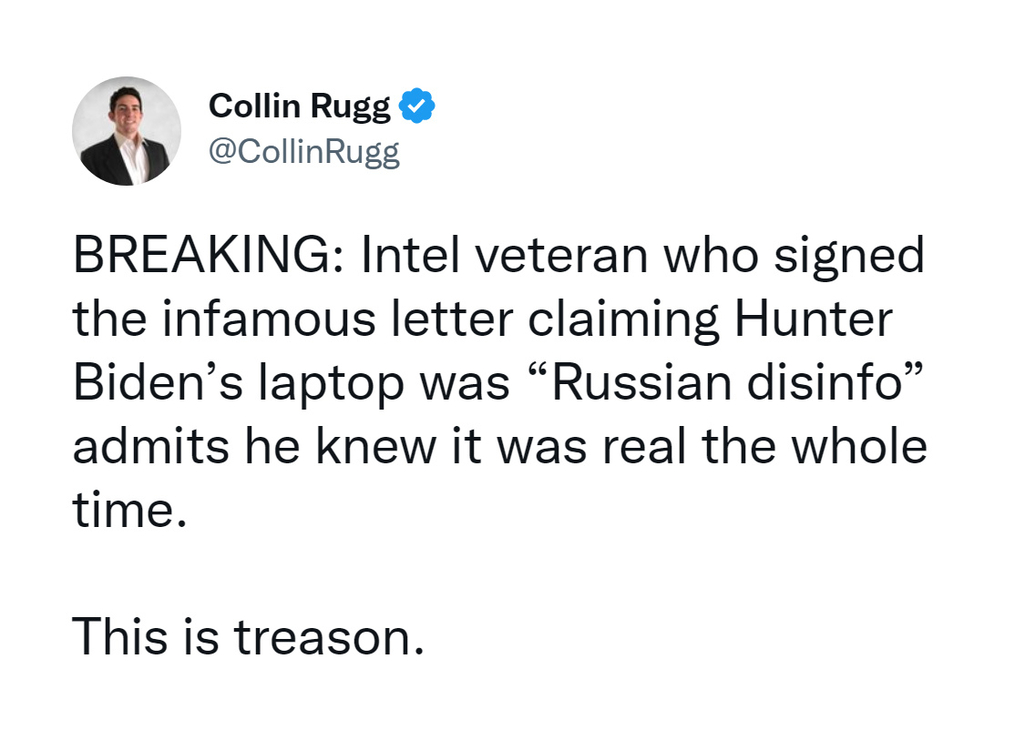Click the words "infamous letter"
Screen dimensions: 1015x740
point(338,319)
